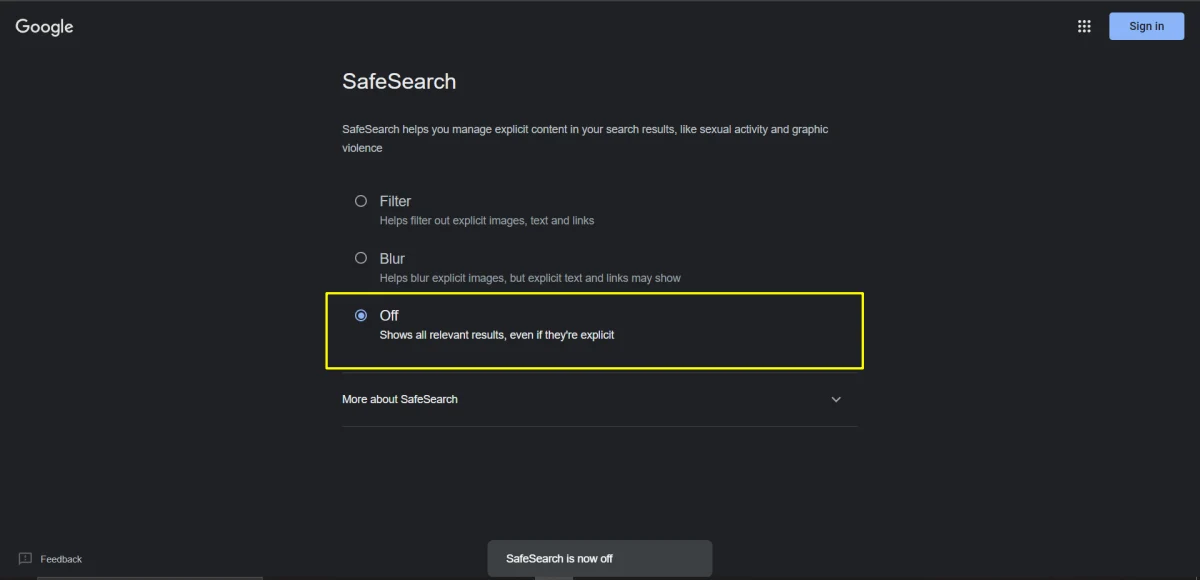This screenshot has width=1200, height=580.
Task: Click the horizontal scrollbar at the bottom
Action: tap(150, 578)
